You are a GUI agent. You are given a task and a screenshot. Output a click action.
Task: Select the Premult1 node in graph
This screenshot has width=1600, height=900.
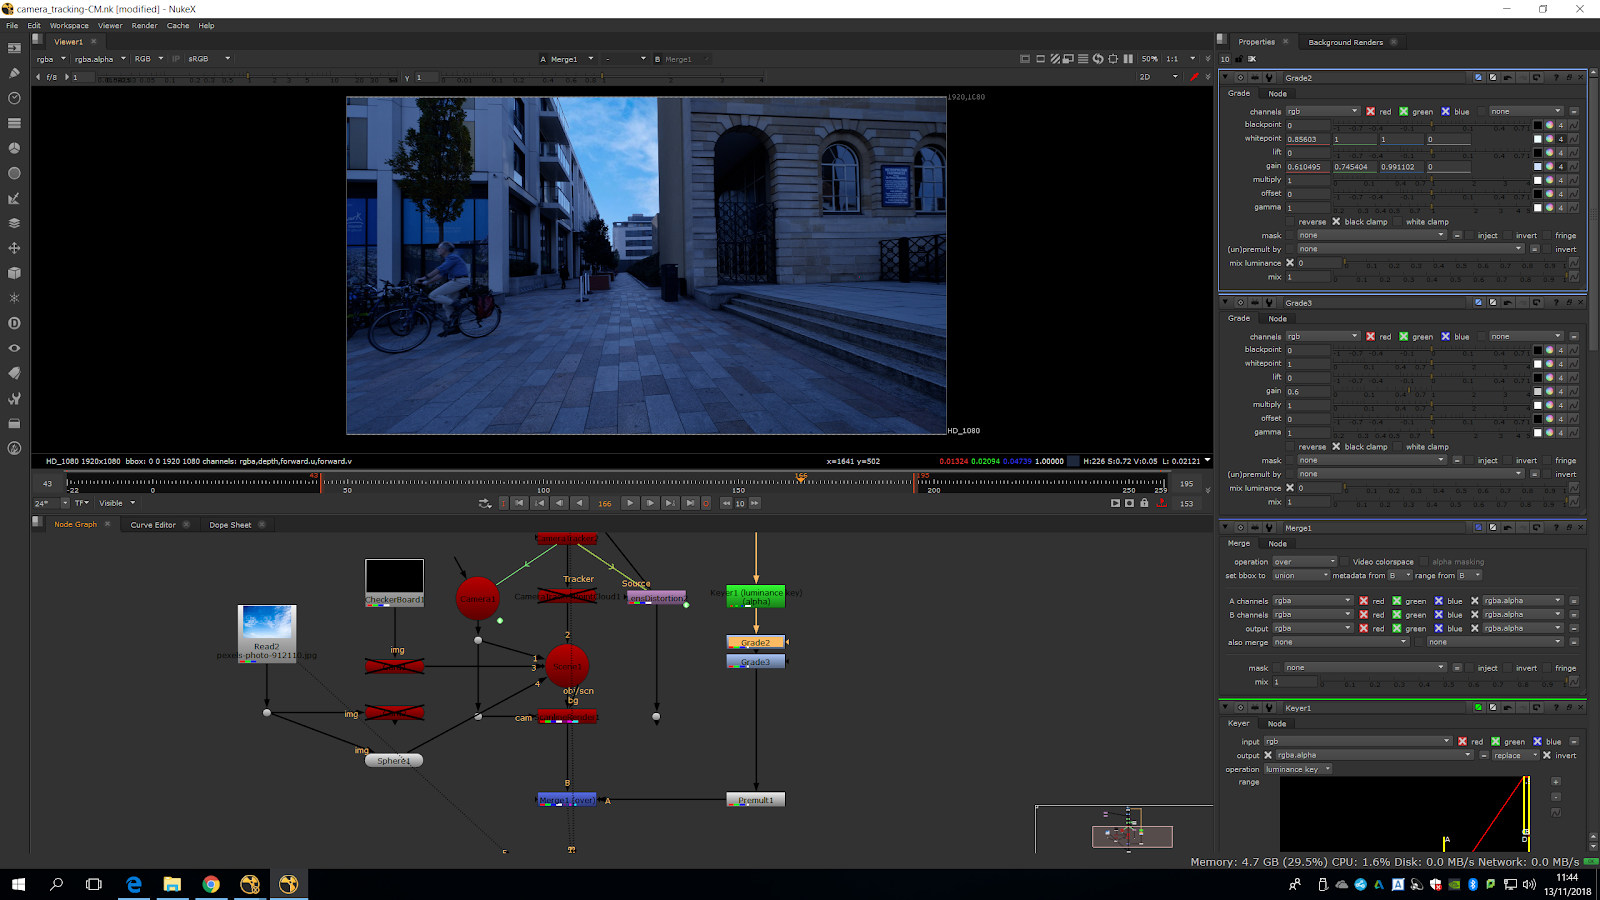[755, 800]
